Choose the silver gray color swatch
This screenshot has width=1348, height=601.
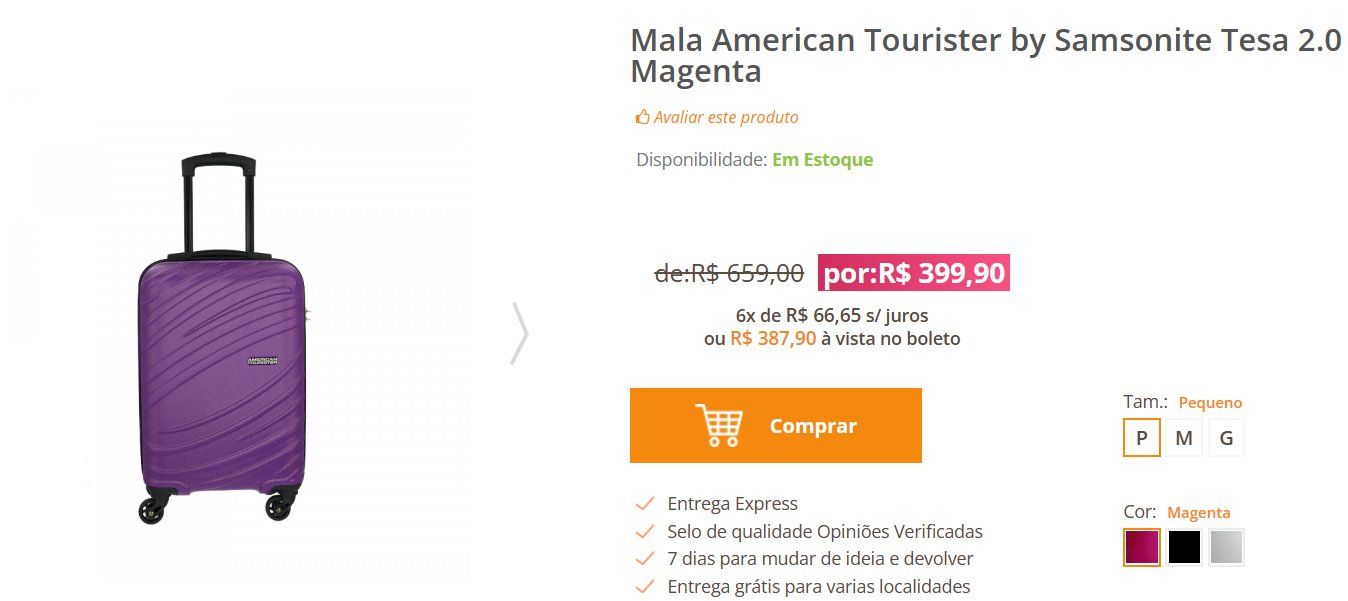tap(1226, 547)
